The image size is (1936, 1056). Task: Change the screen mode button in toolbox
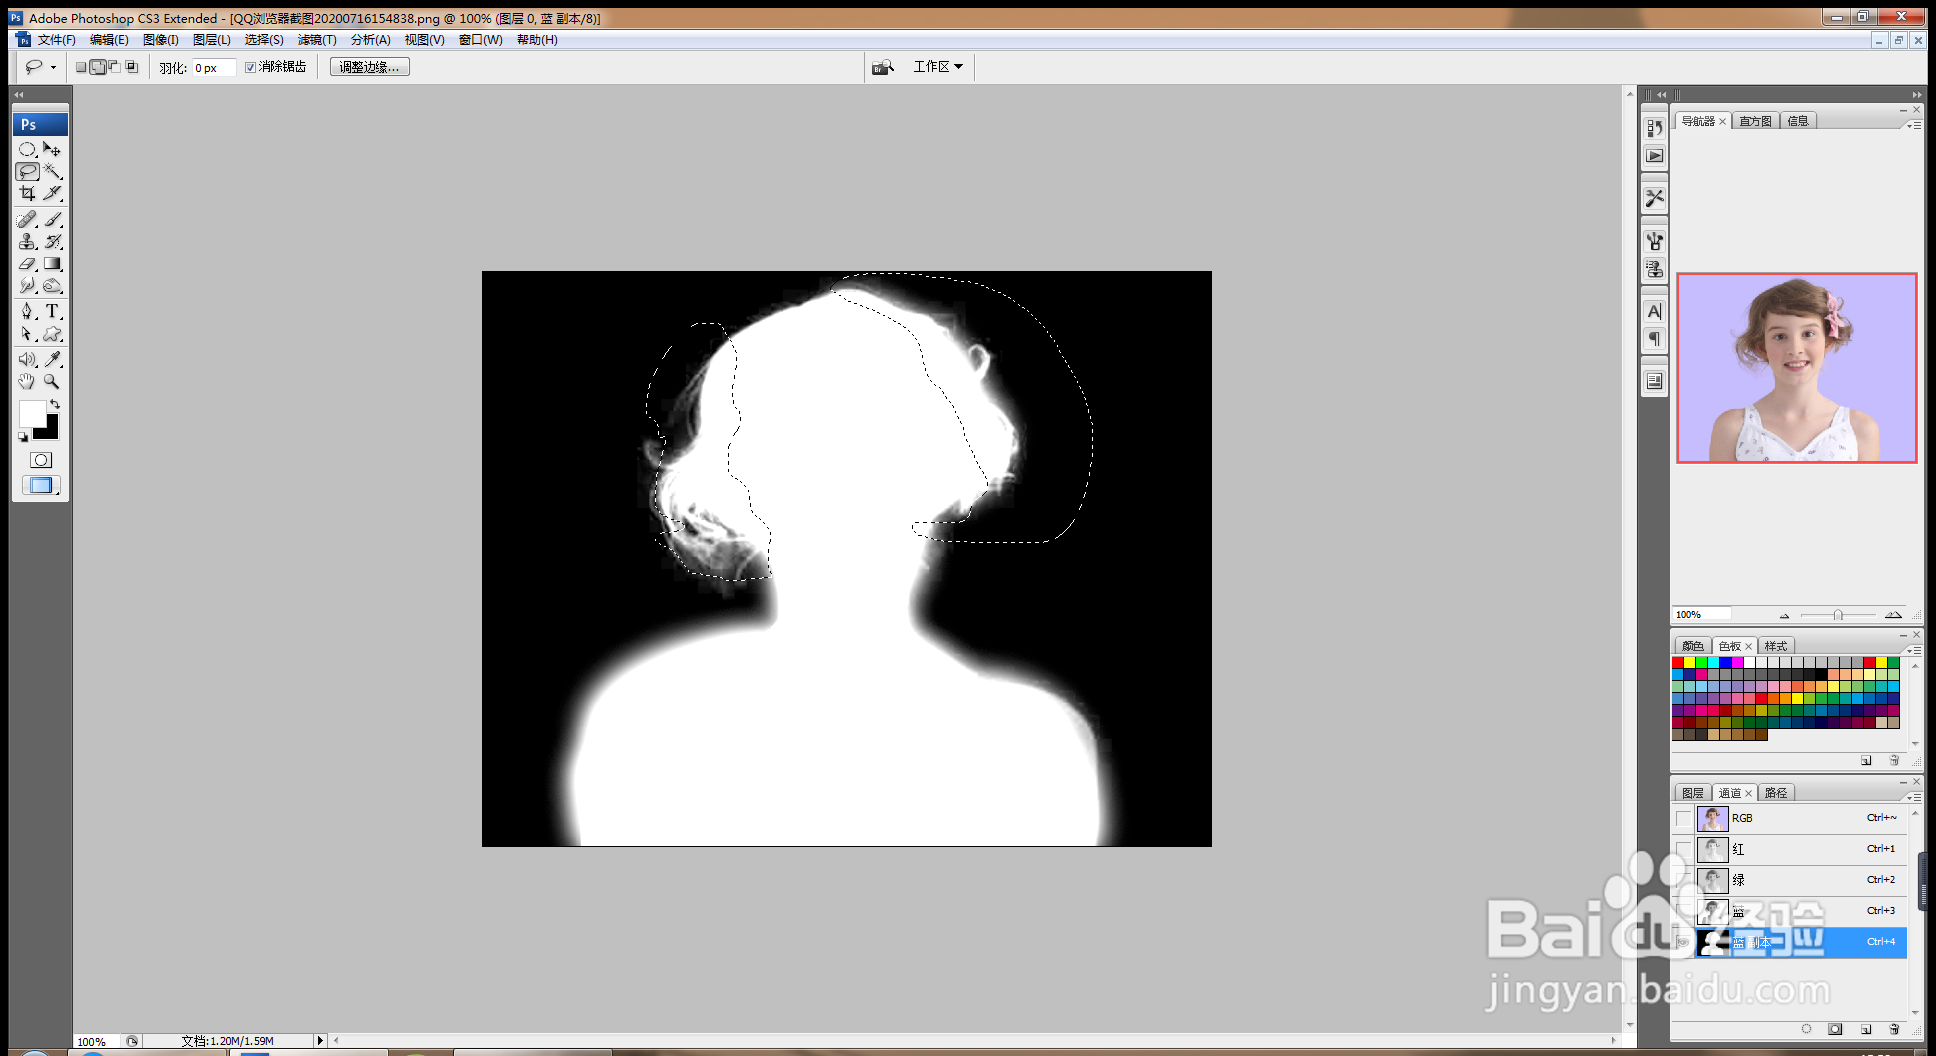point(41,486)
